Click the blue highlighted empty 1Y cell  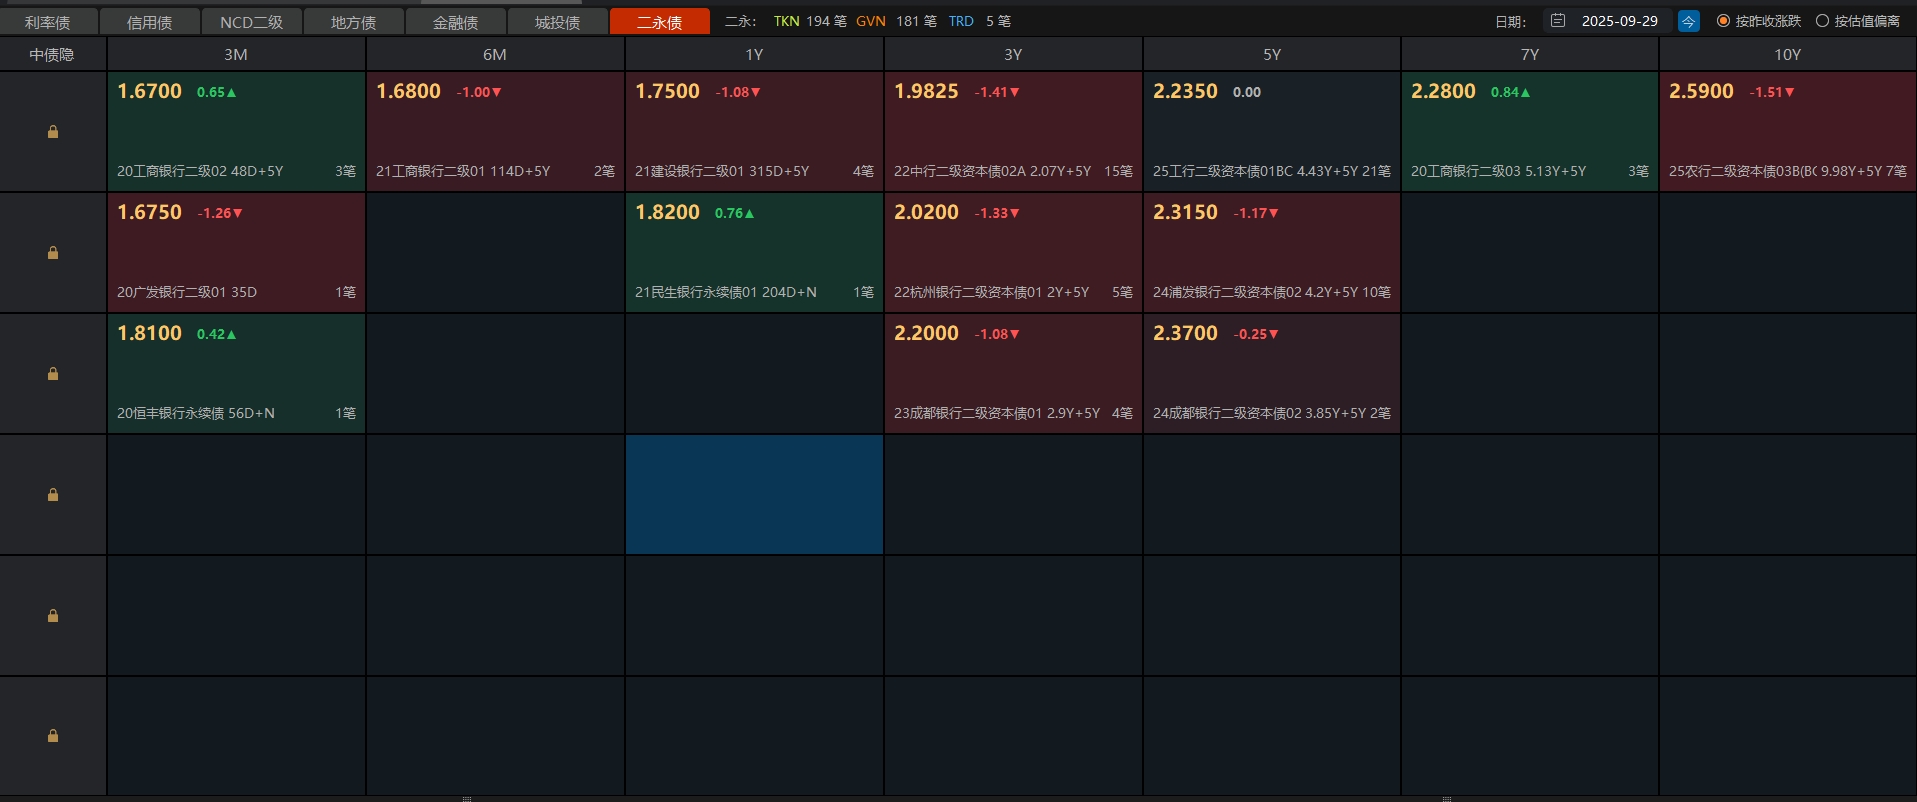(754, 494)
